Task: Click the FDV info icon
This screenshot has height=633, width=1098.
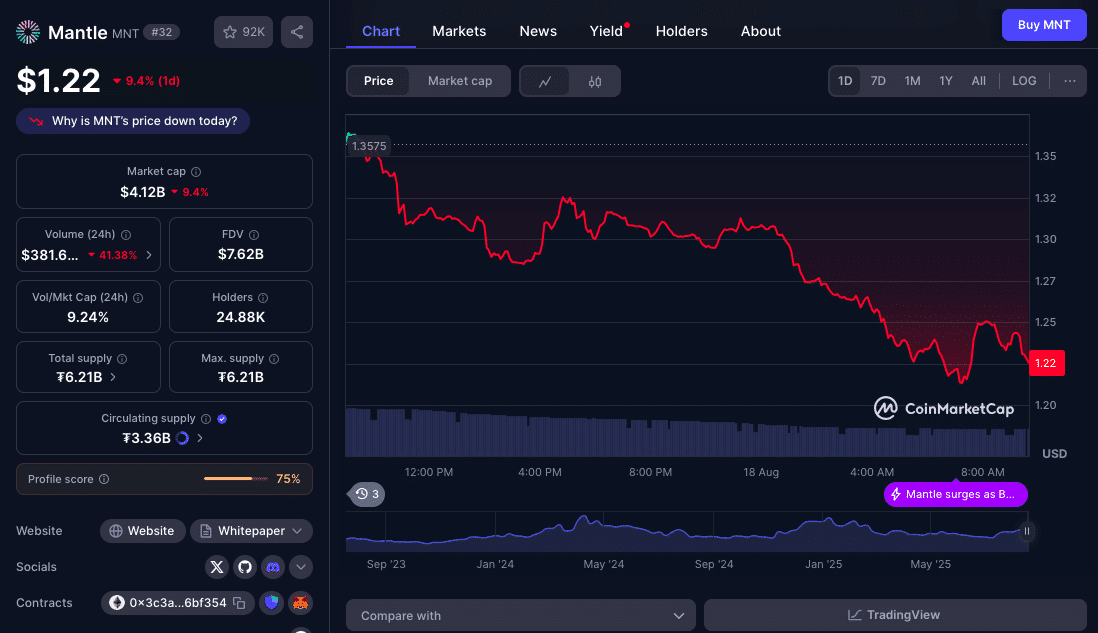Action: (254, 235)
